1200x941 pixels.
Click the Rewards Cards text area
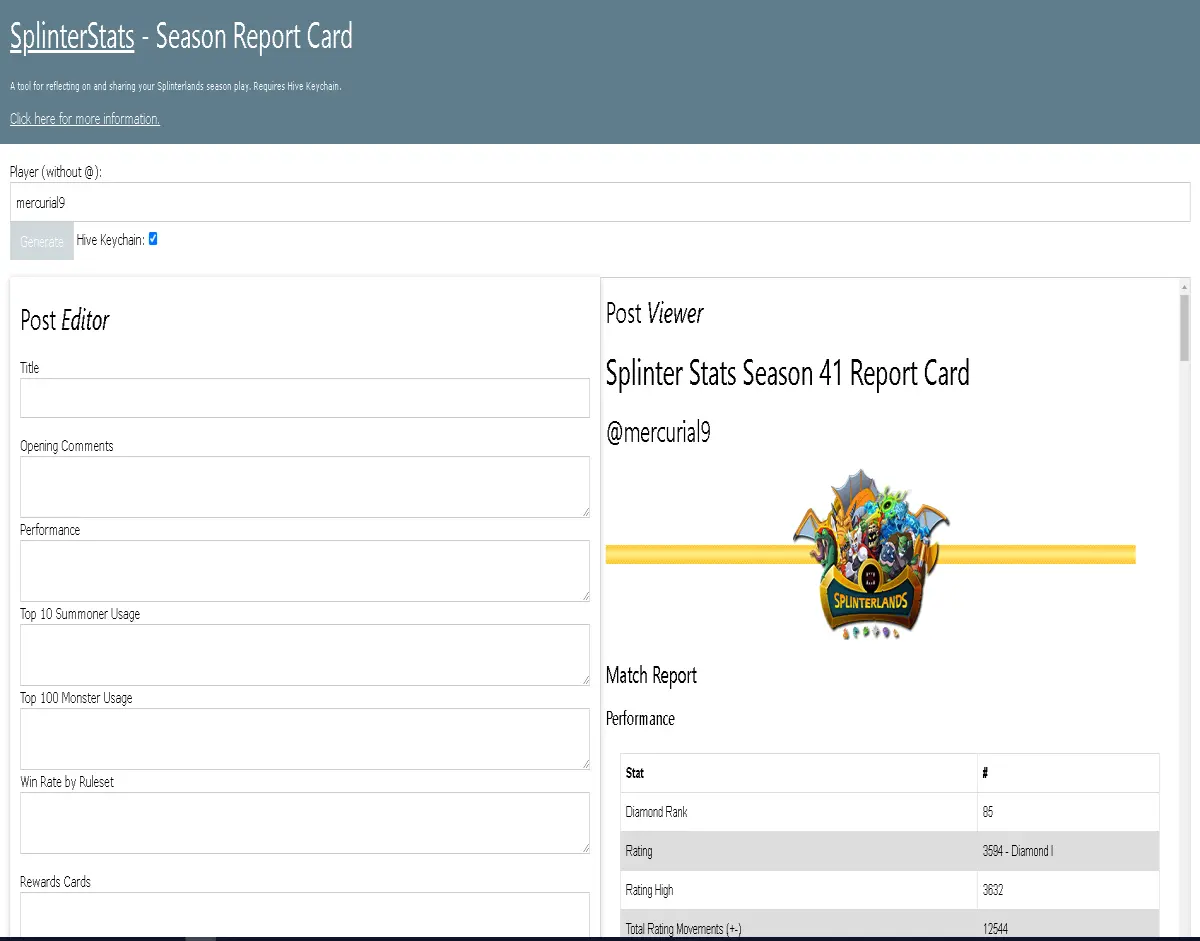(x=305, y=914)
